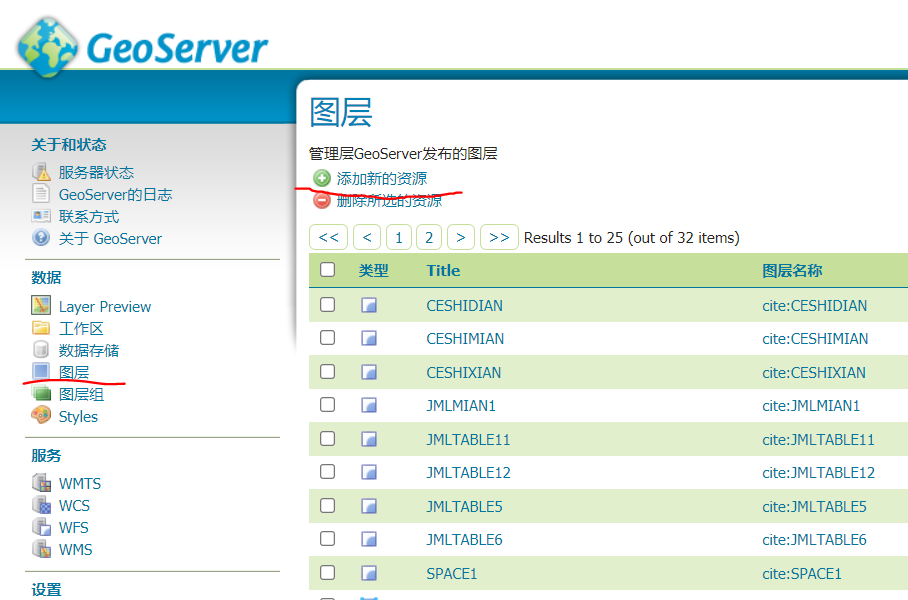The image size is (908, 600).
Task: Click the Layer Preview icon in sidebar
Action: click(41, 306)
